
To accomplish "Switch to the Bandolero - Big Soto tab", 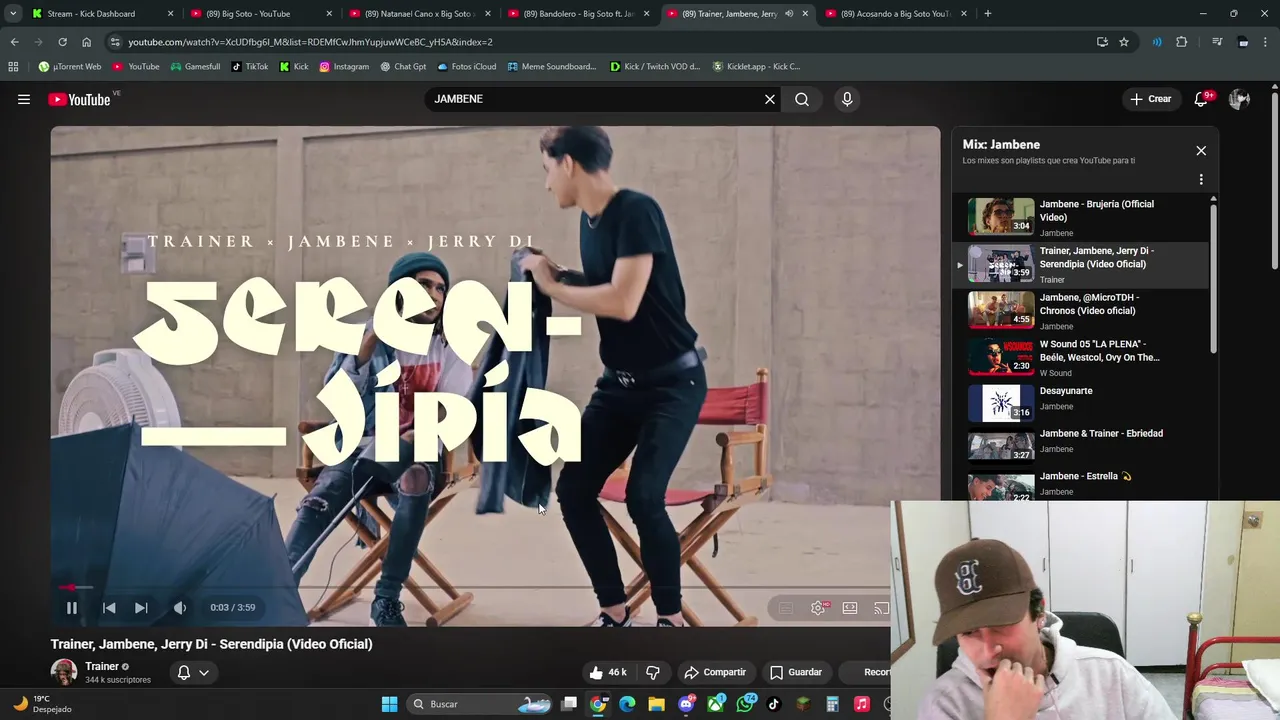I will tap(577, 14).
